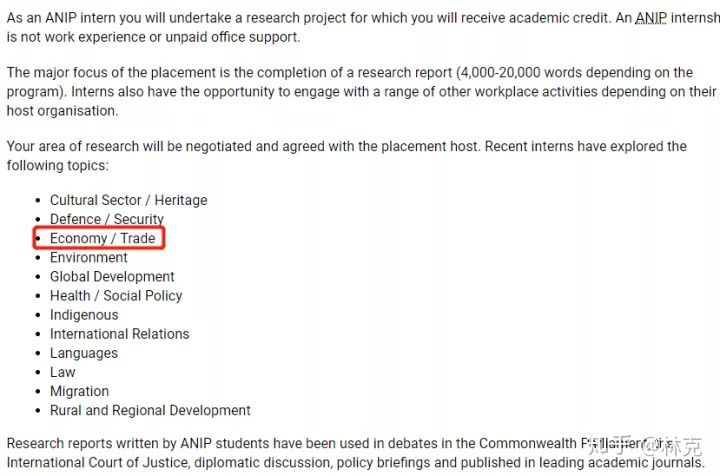
Task: Click the 'following topics:' text
Action: (x=58, y=165)
